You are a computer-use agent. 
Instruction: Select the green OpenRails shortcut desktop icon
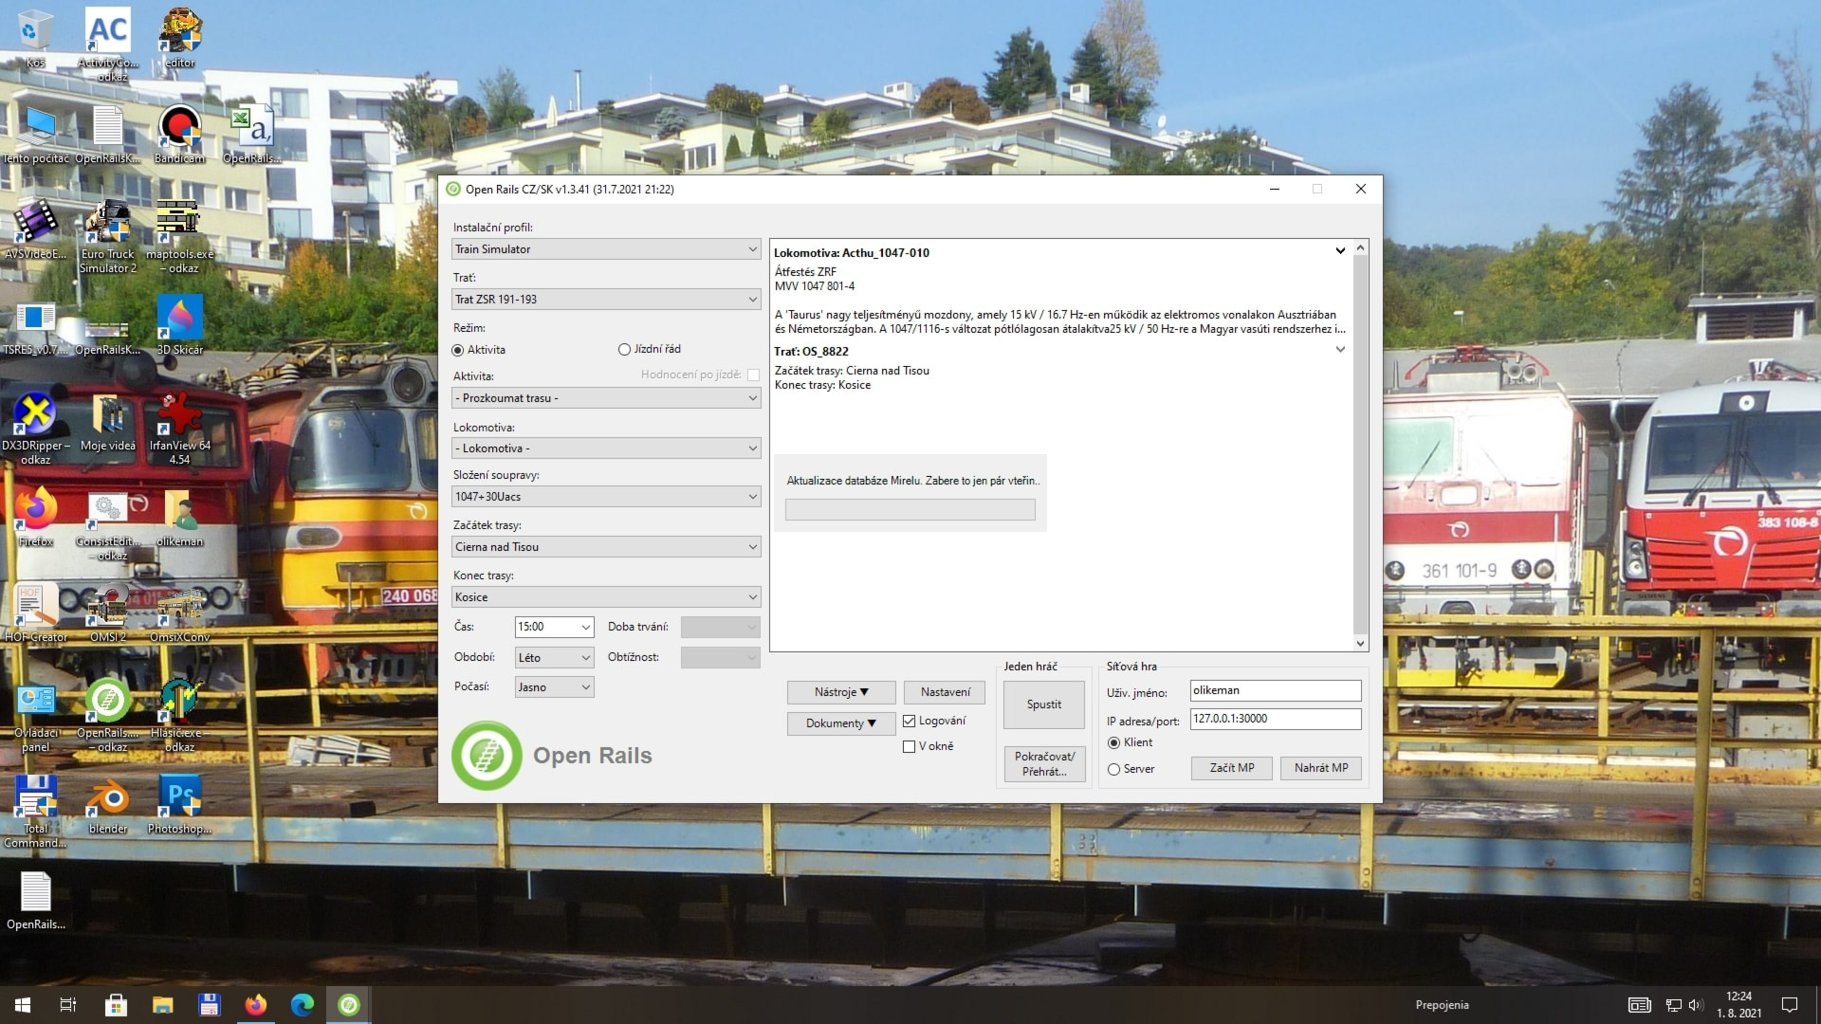[108, 715]
